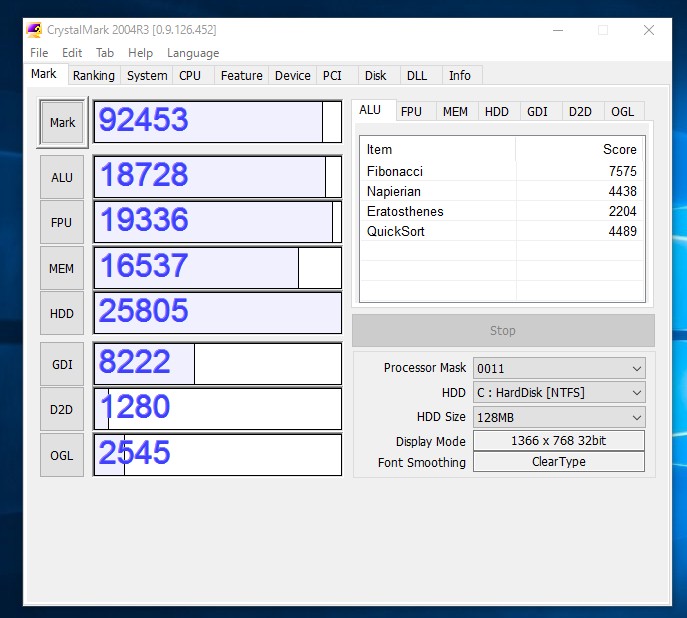Click the GDI score bar 8222

pyautogui.click(x=218, y=364)
